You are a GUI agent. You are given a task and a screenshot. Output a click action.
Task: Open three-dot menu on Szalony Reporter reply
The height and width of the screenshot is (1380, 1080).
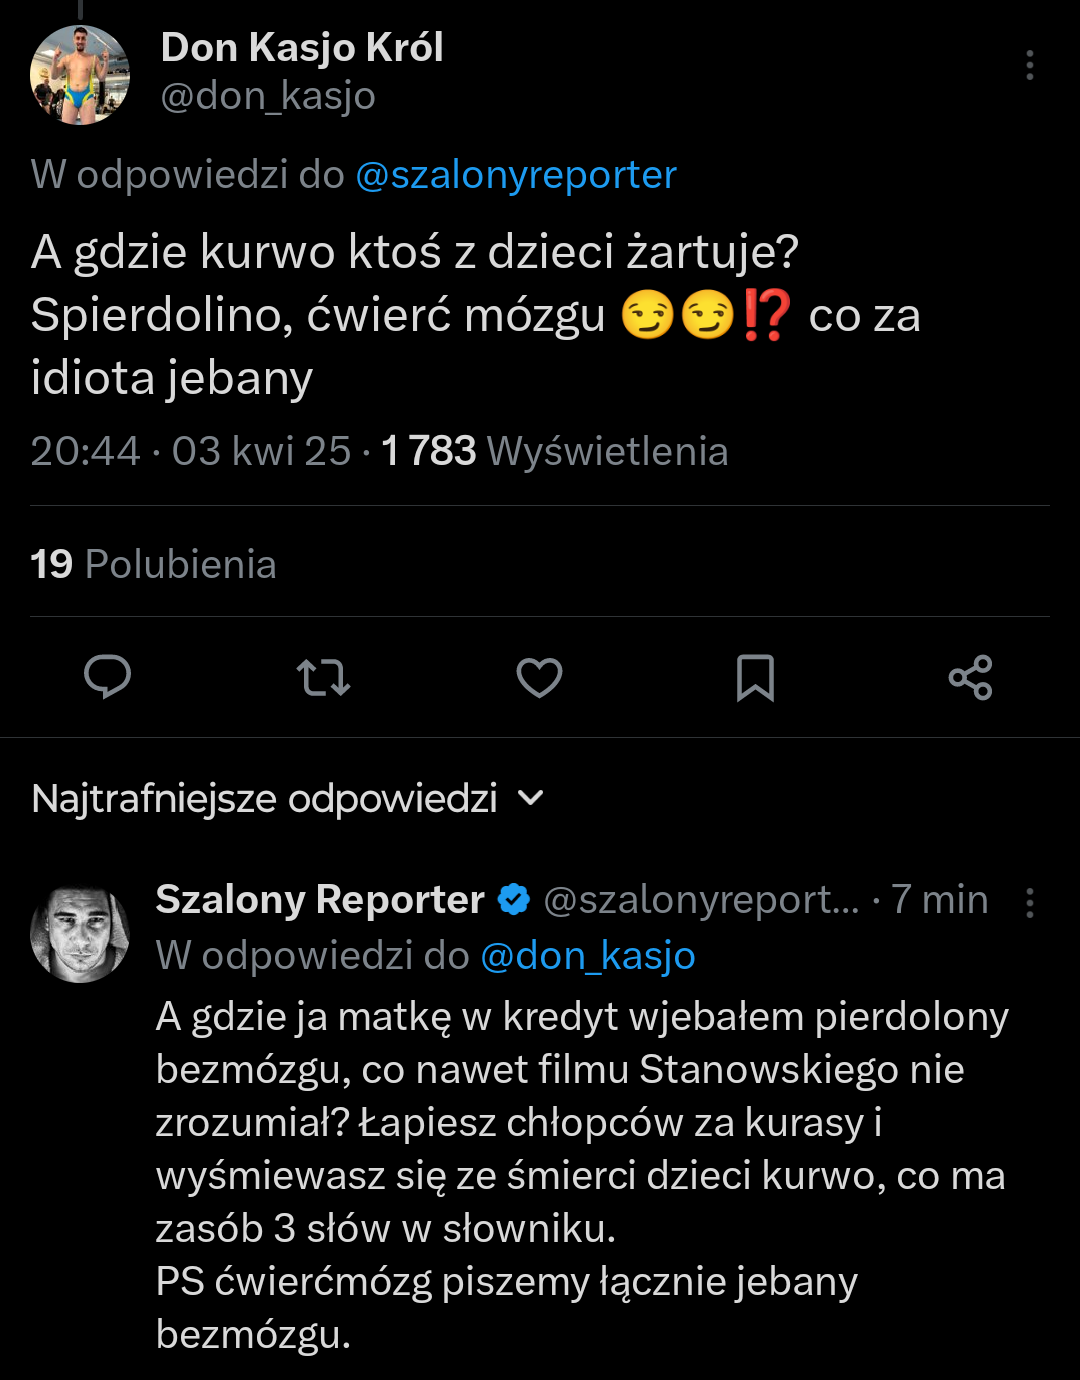tap(1029, 903)
